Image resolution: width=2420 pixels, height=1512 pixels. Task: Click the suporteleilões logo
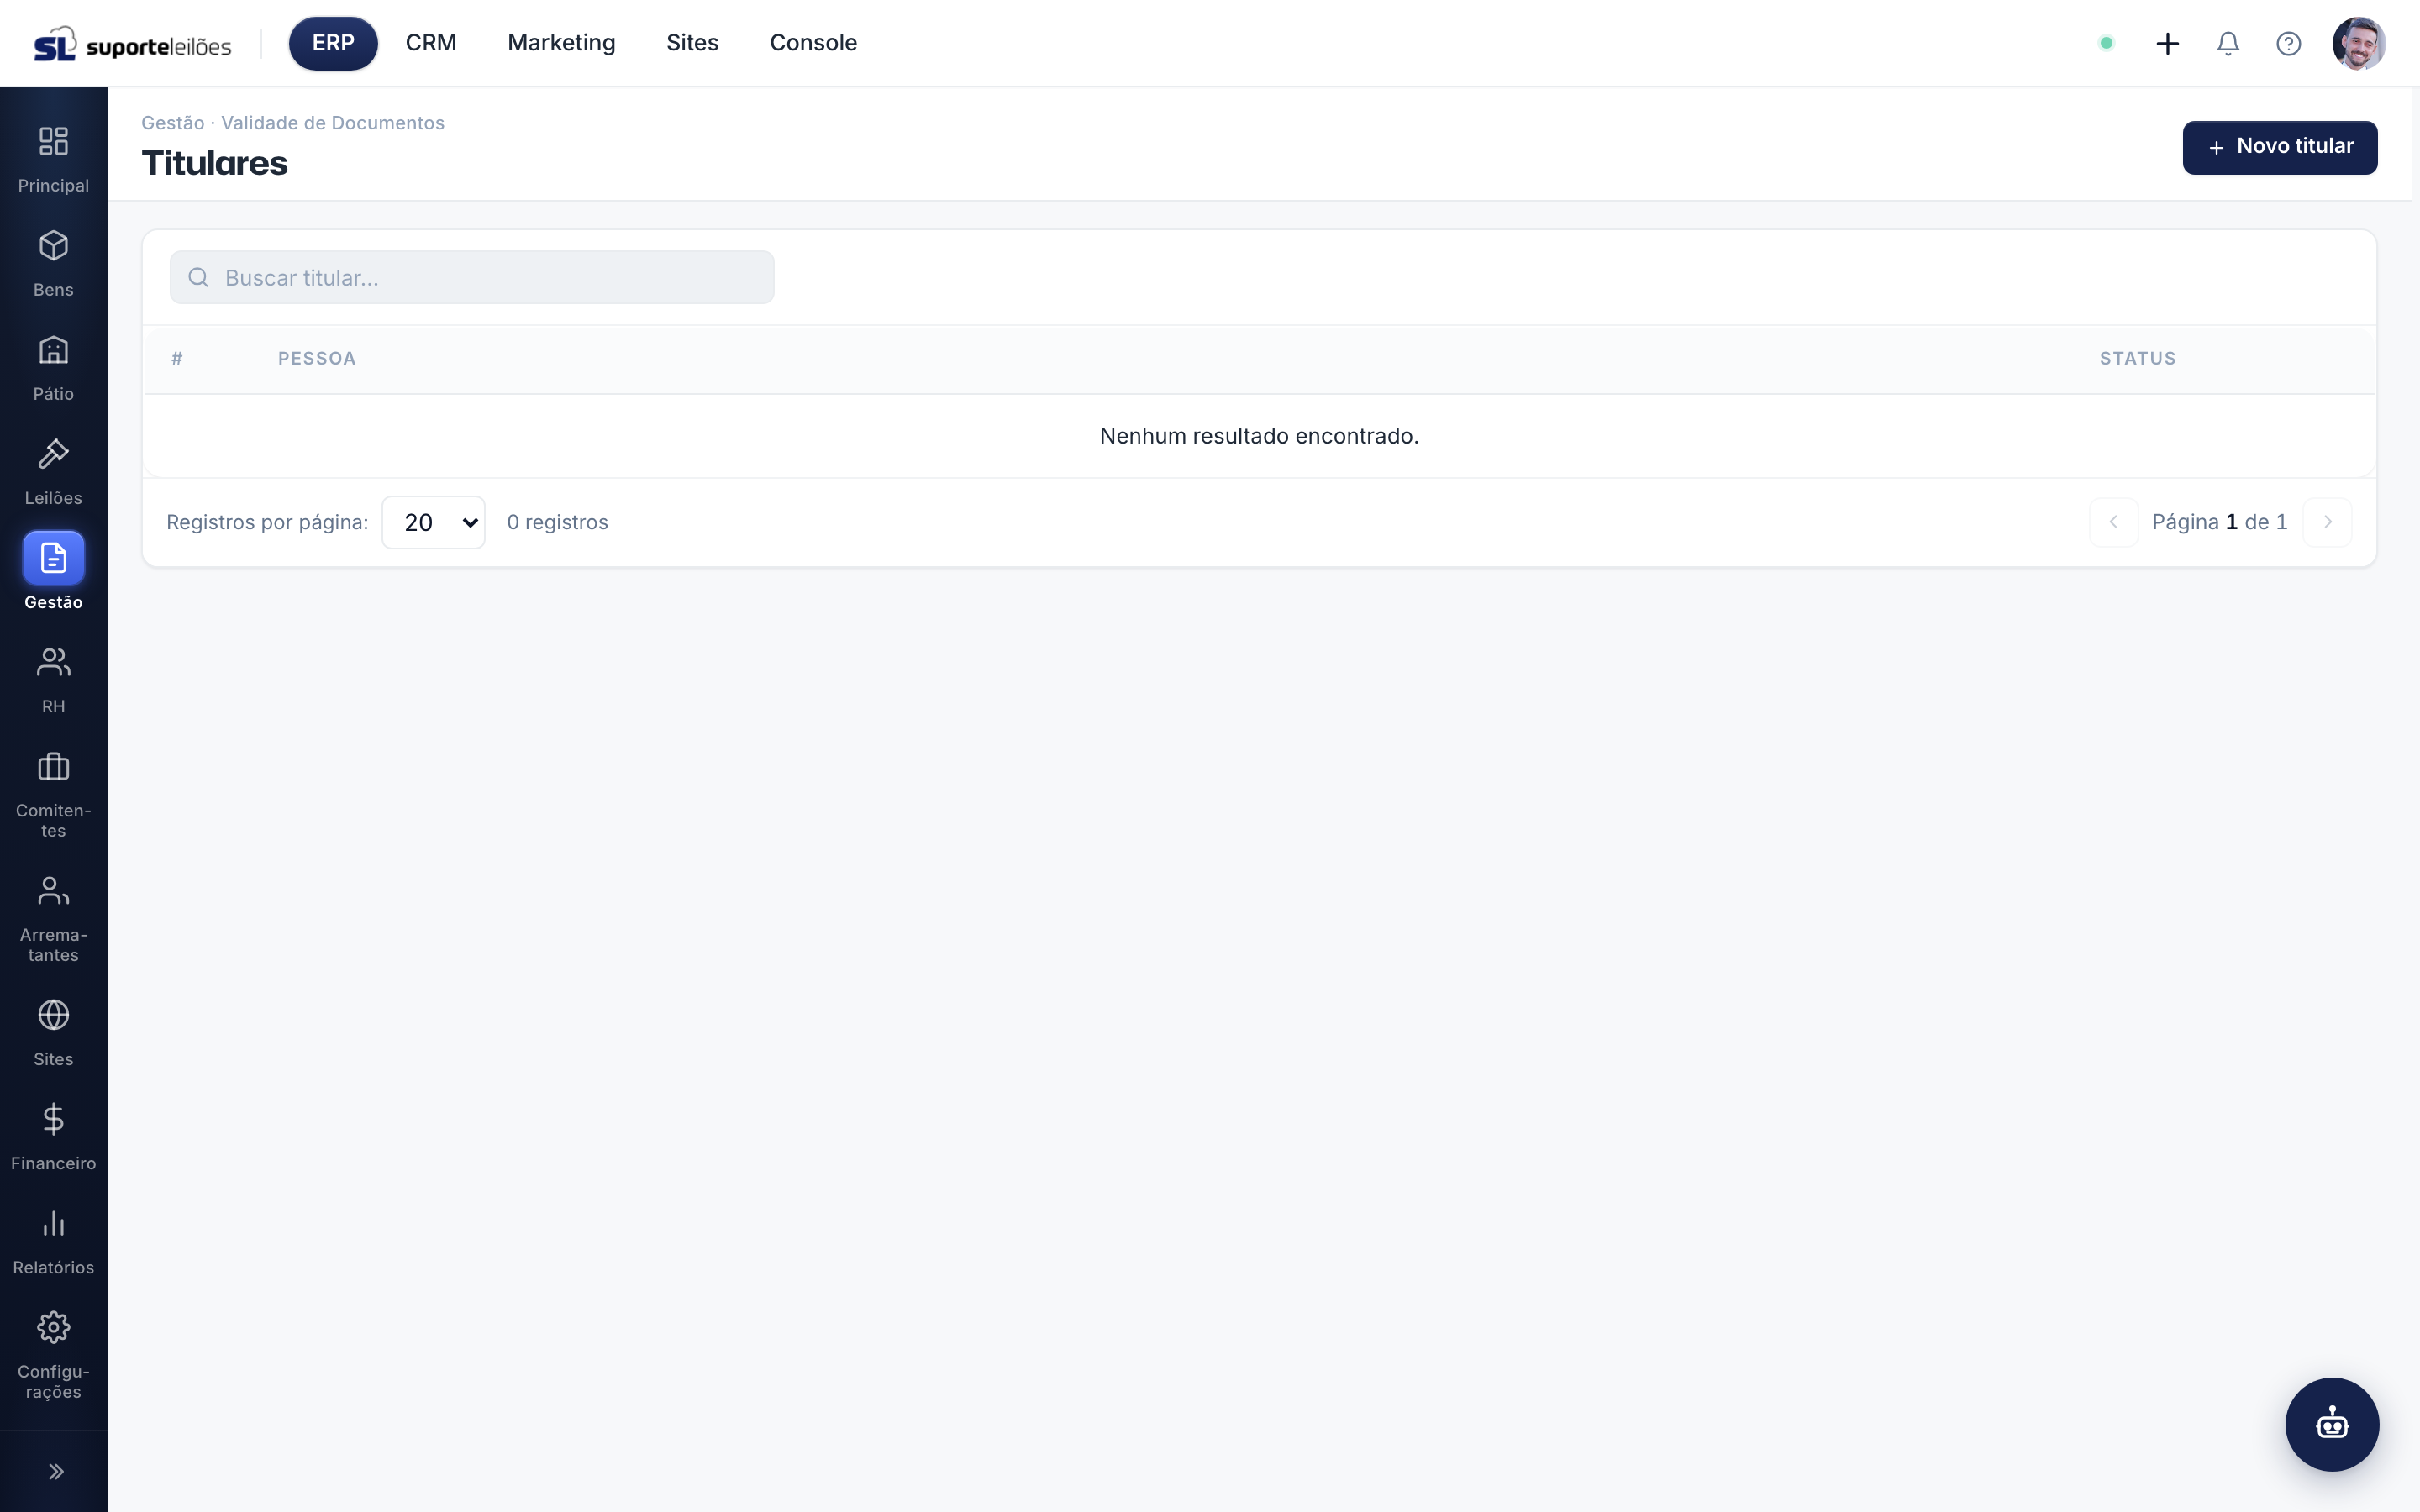tap(133, 44)
